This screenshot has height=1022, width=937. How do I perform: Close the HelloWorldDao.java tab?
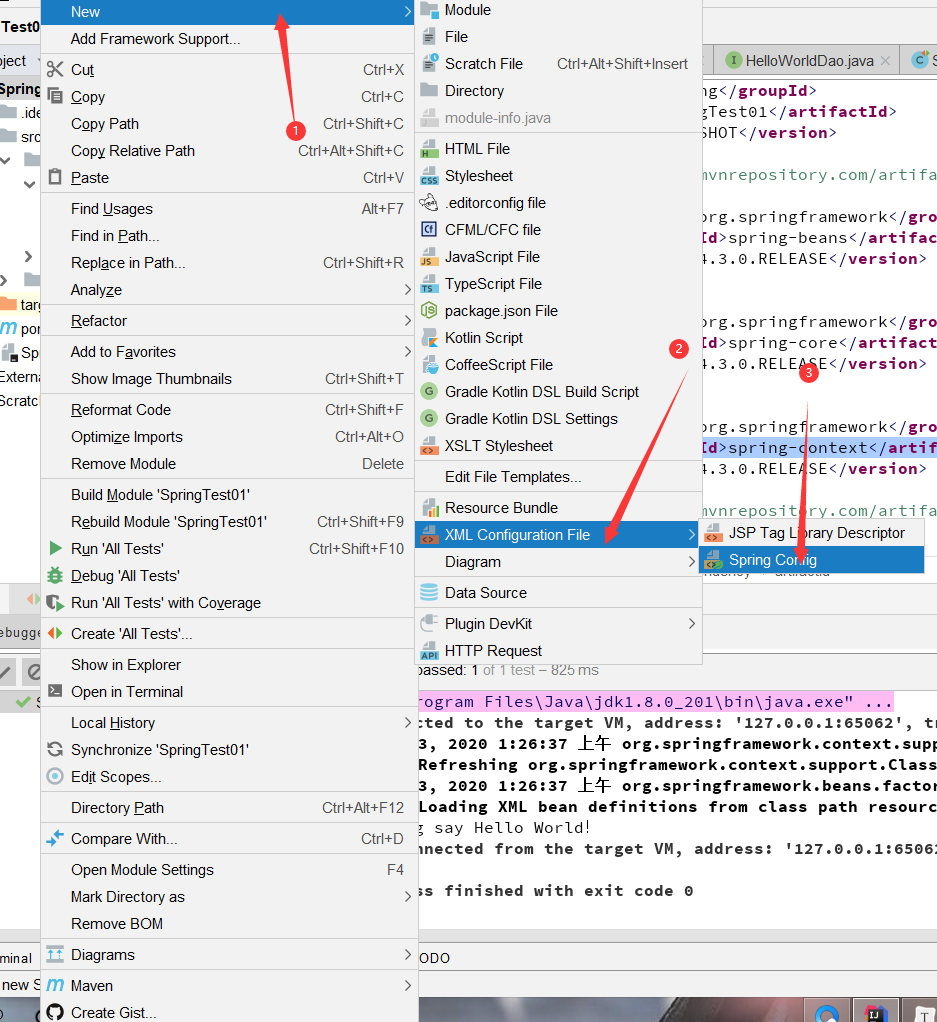point(885,61)
